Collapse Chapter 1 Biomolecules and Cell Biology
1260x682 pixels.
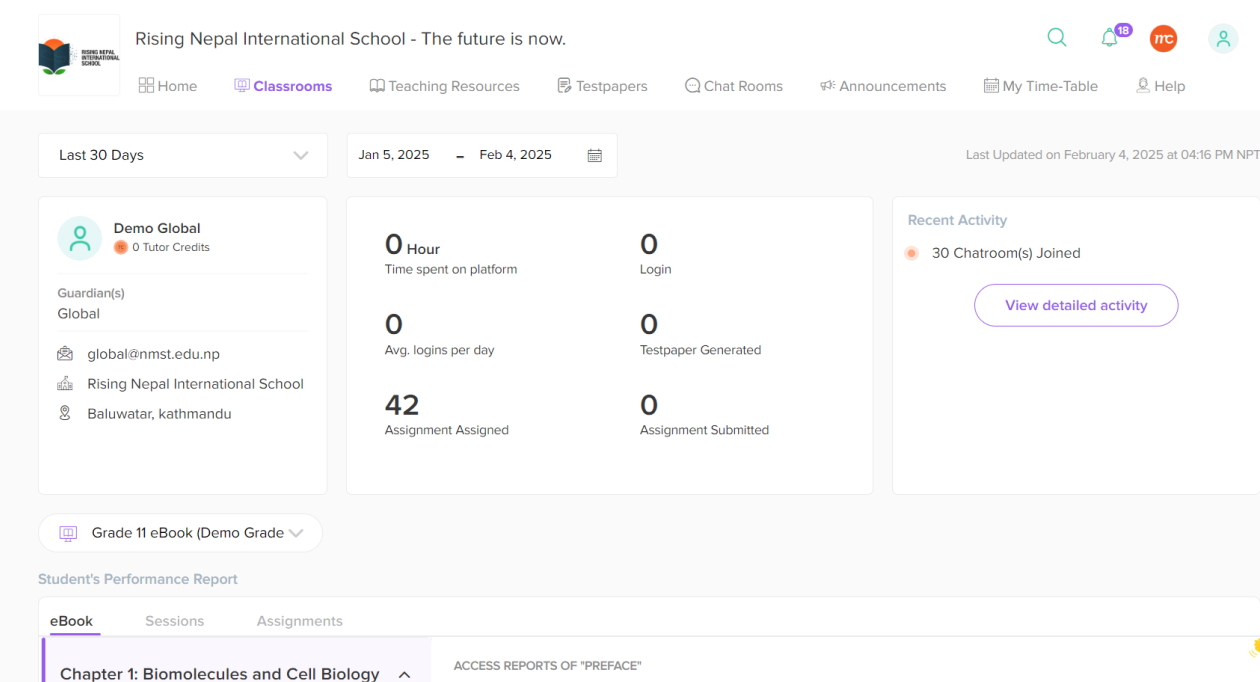(404, 674)
